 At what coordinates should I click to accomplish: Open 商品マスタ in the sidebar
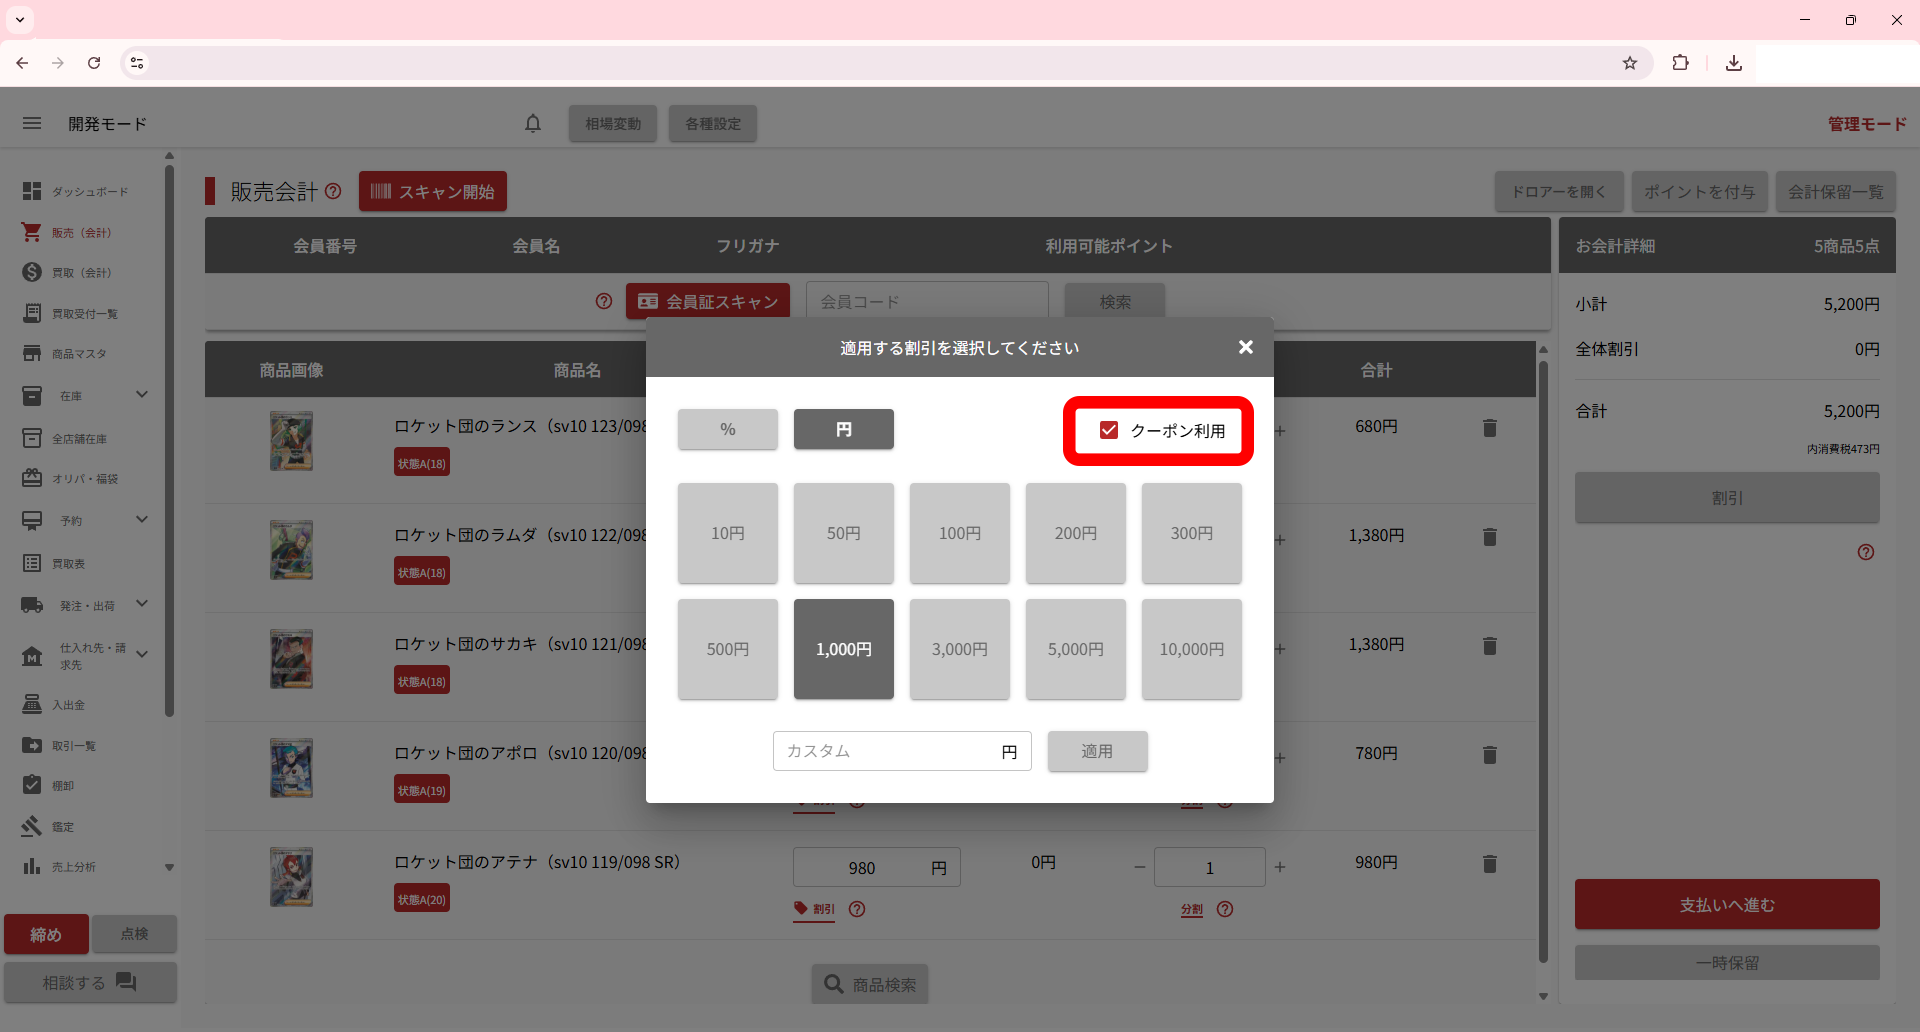click(x=78, y=354)
